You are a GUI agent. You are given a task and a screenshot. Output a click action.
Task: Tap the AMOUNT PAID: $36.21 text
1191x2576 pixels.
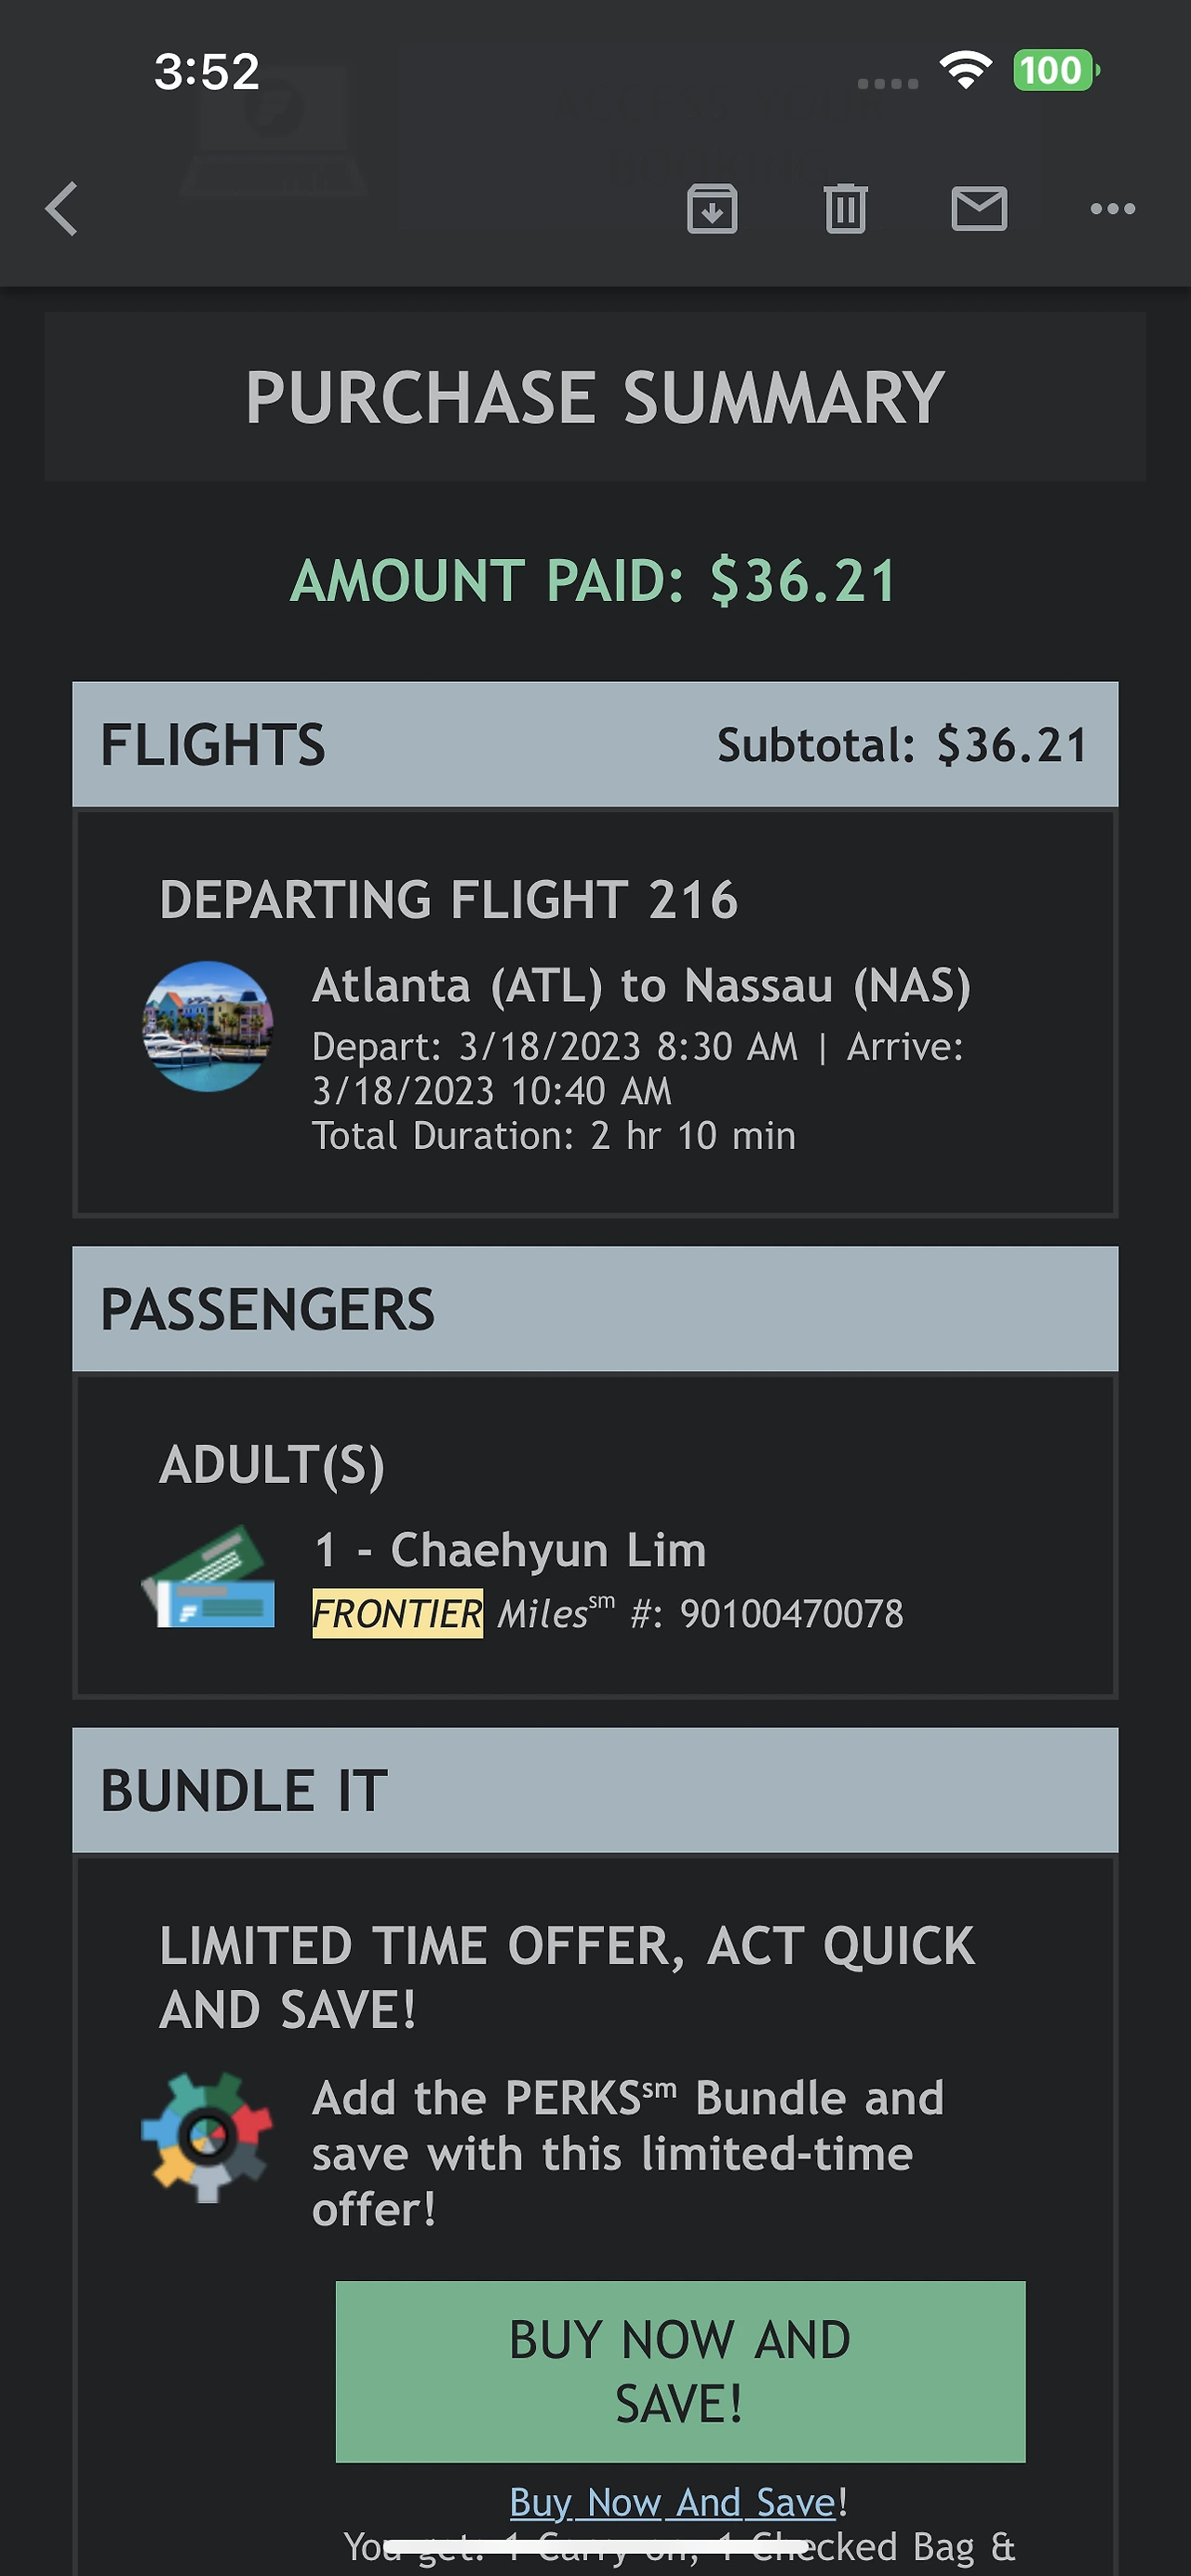tap(594, 581)
